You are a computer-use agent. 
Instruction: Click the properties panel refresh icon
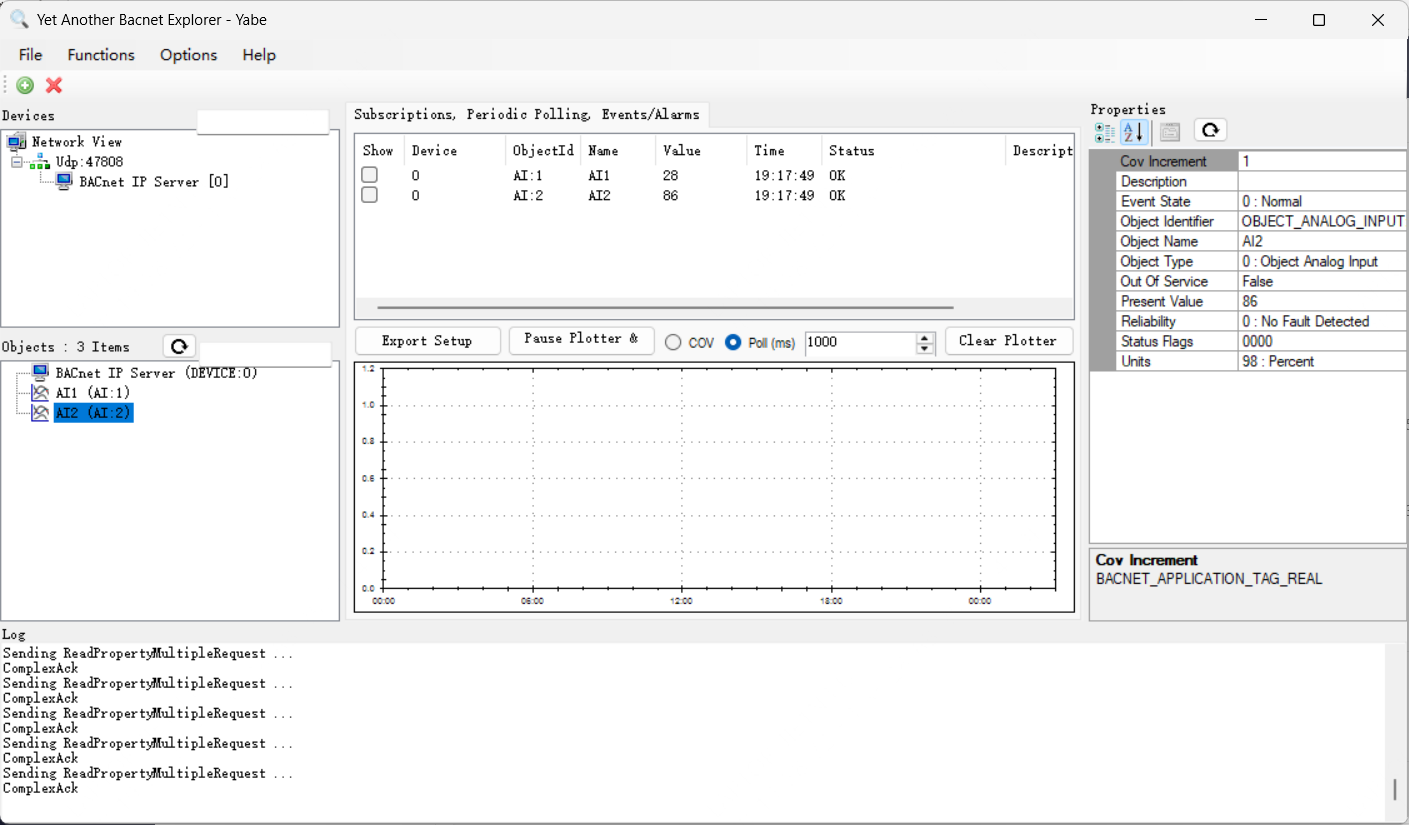(x=1210, y=130)
